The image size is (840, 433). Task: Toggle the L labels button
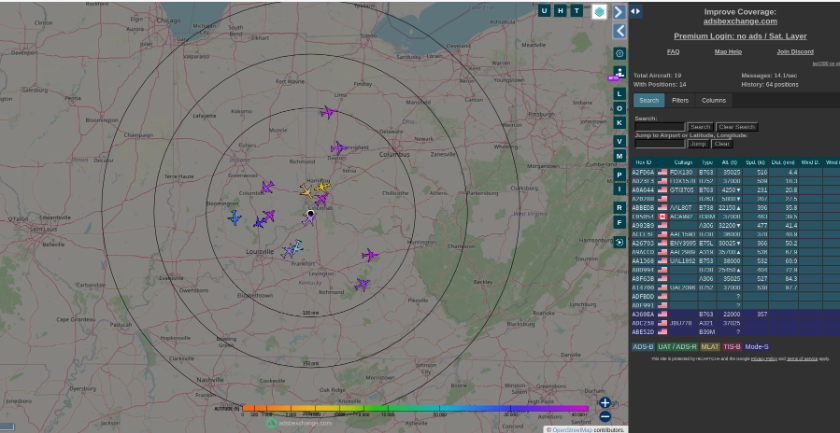[x=619, y=93]
